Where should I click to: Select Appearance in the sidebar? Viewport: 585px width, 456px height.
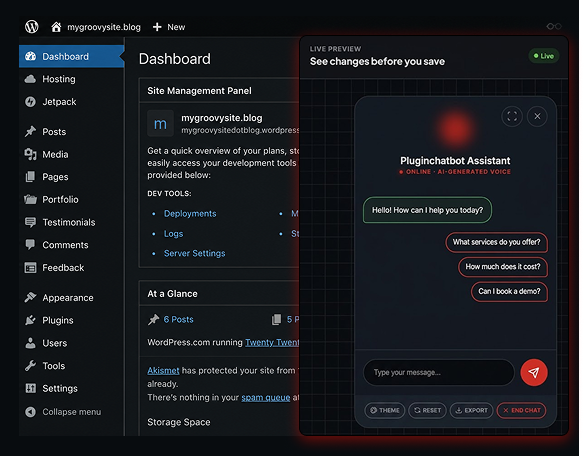pyautogui.click(x=71, y=297)
